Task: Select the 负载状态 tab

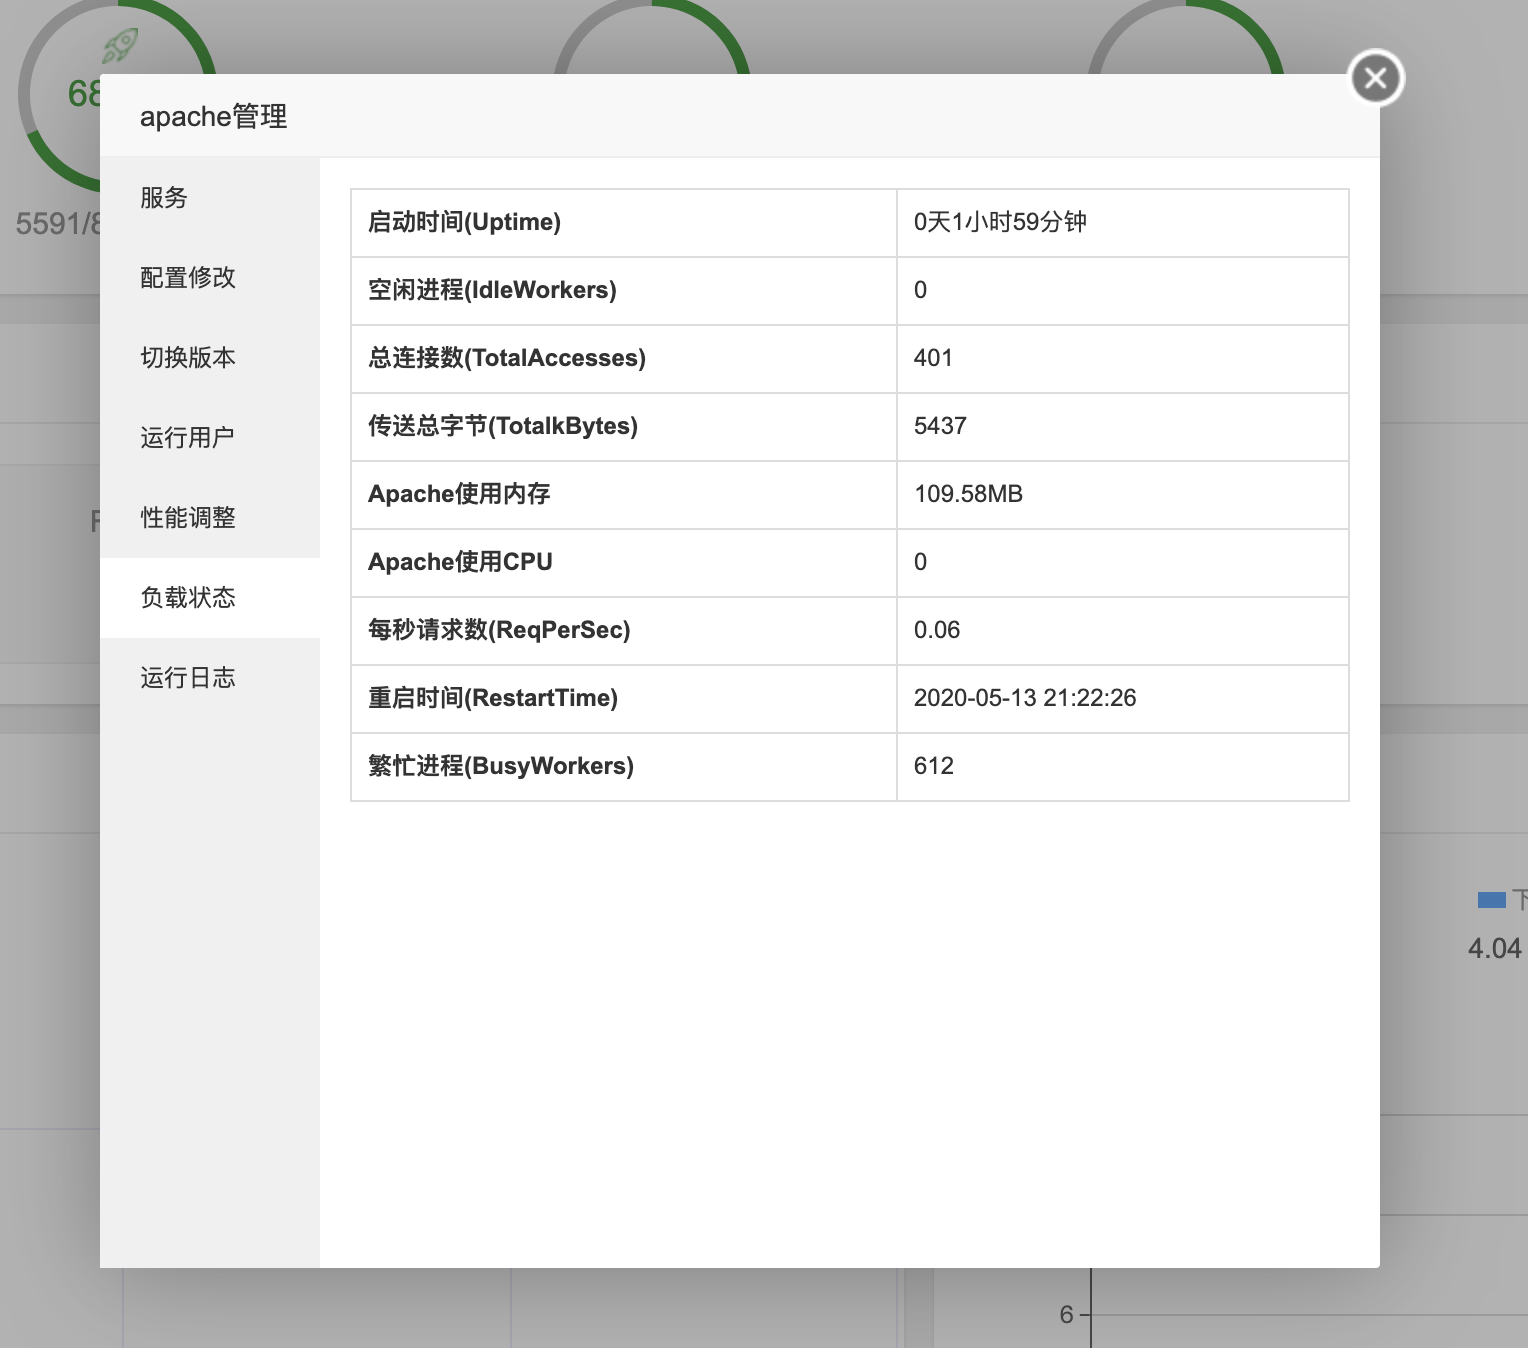Action: coord(210,597)
